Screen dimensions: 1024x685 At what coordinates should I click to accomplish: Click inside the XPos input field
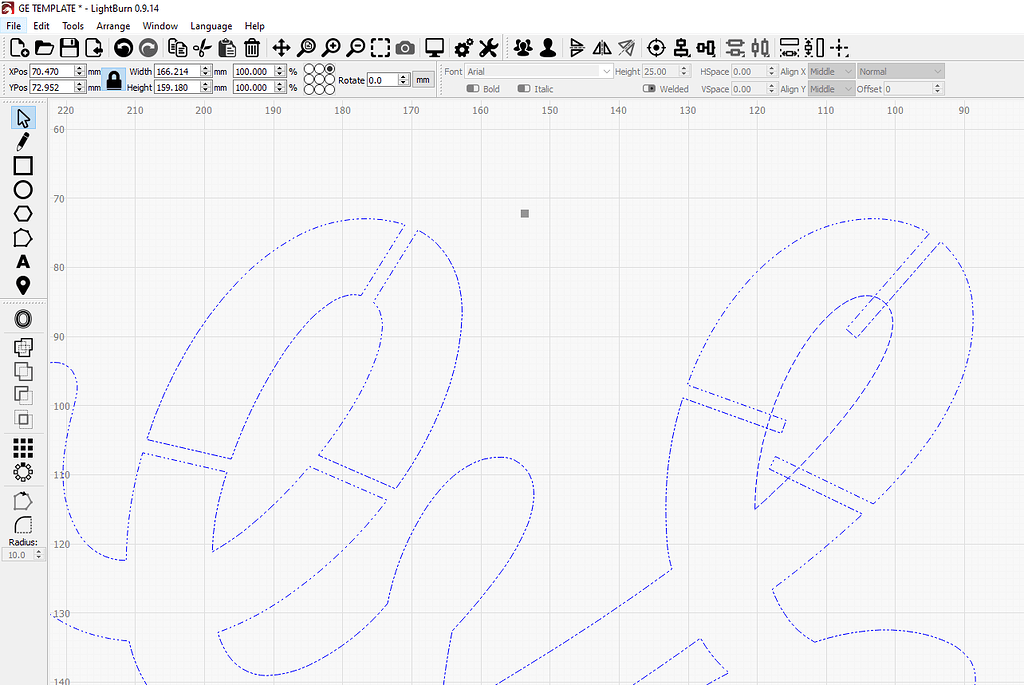52,71
